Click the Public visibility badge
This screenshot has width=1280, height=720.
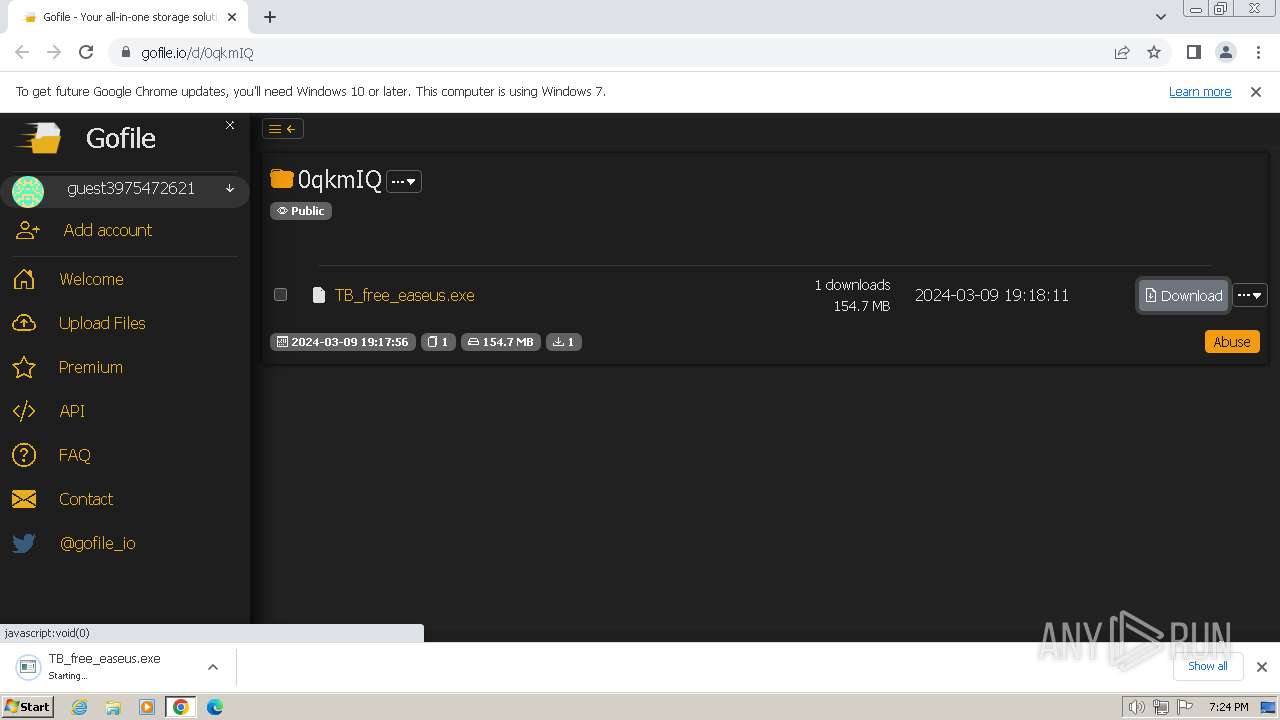click(301, 211)
